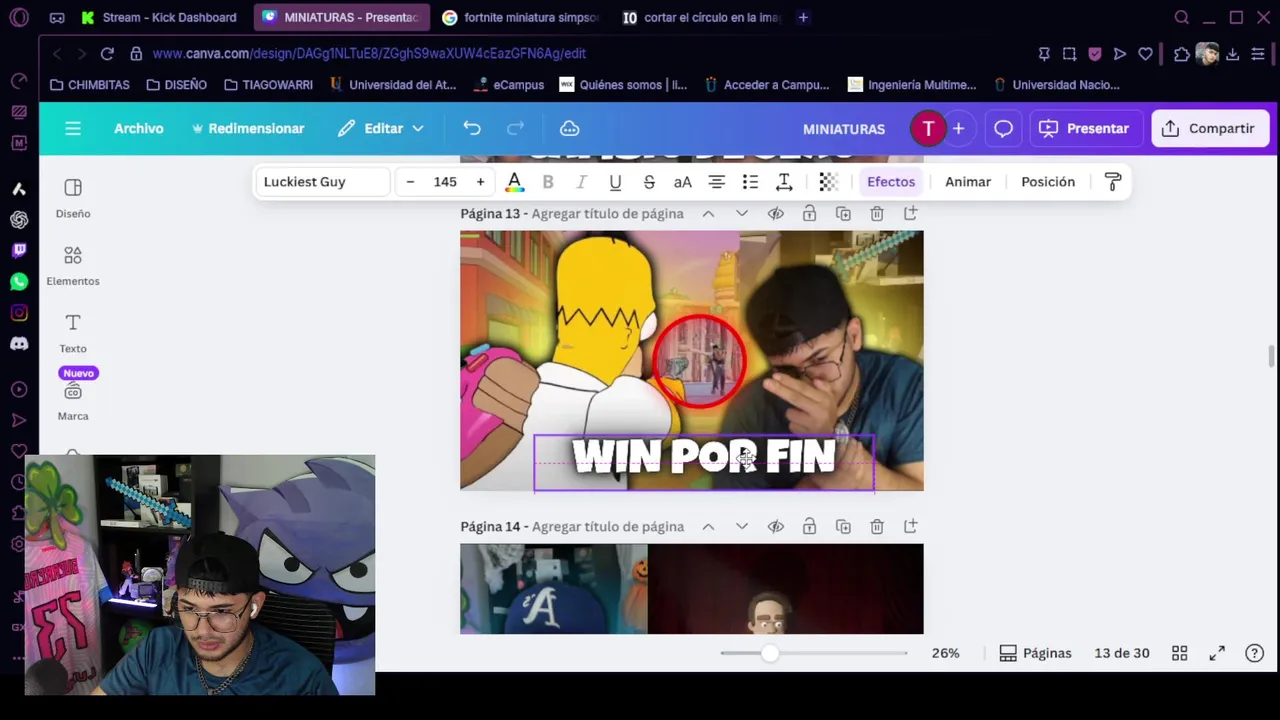
Task: Open the Opera browser menu logo
Action: click(19, 17)
